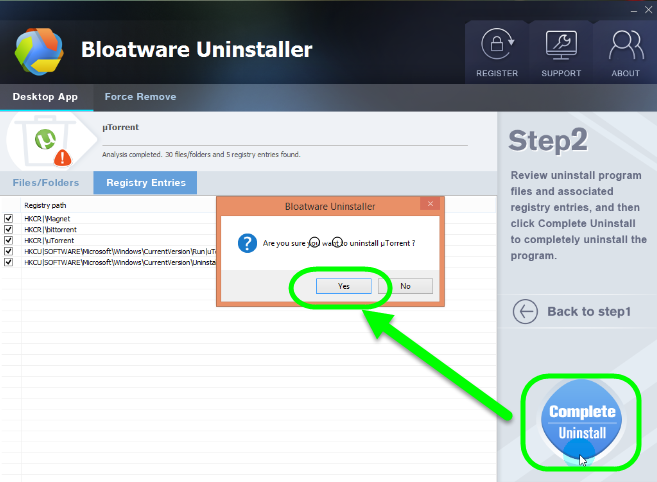Viewport: 657px width, 482px height.
Task: Click the ABOUT label text
Action: (626, 73)
